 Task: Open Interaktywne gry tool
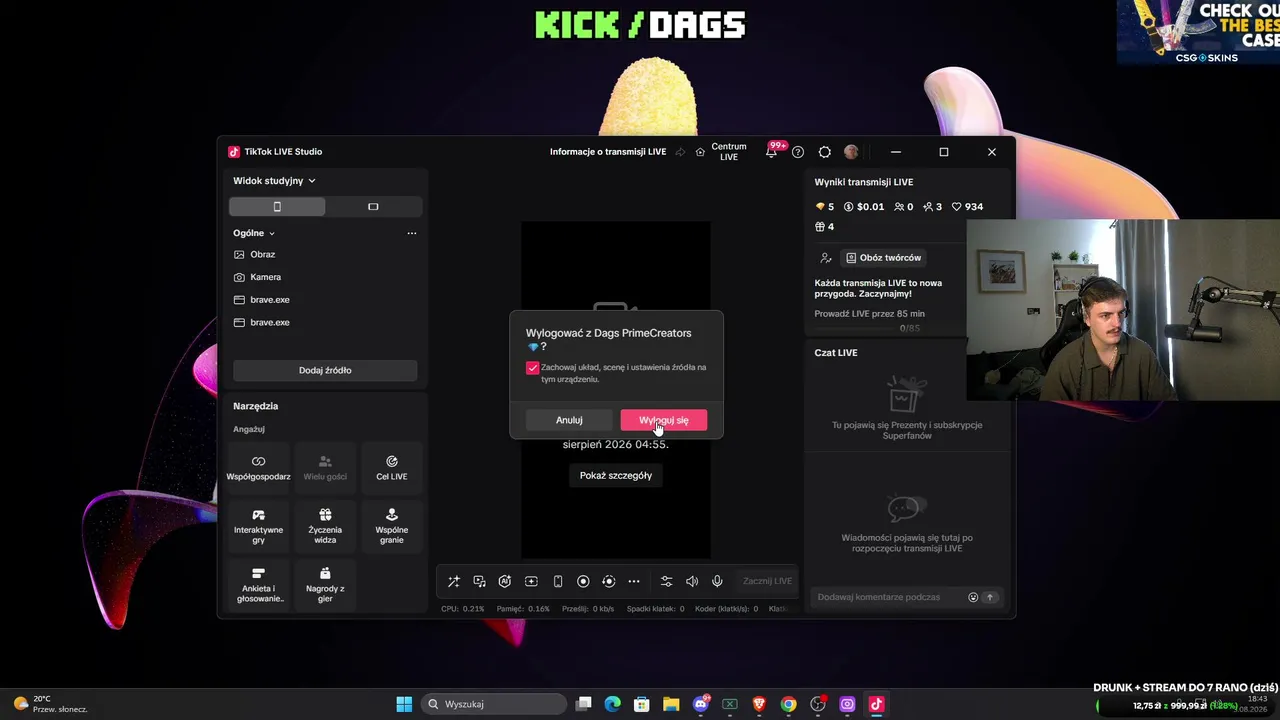coord(258,526)
